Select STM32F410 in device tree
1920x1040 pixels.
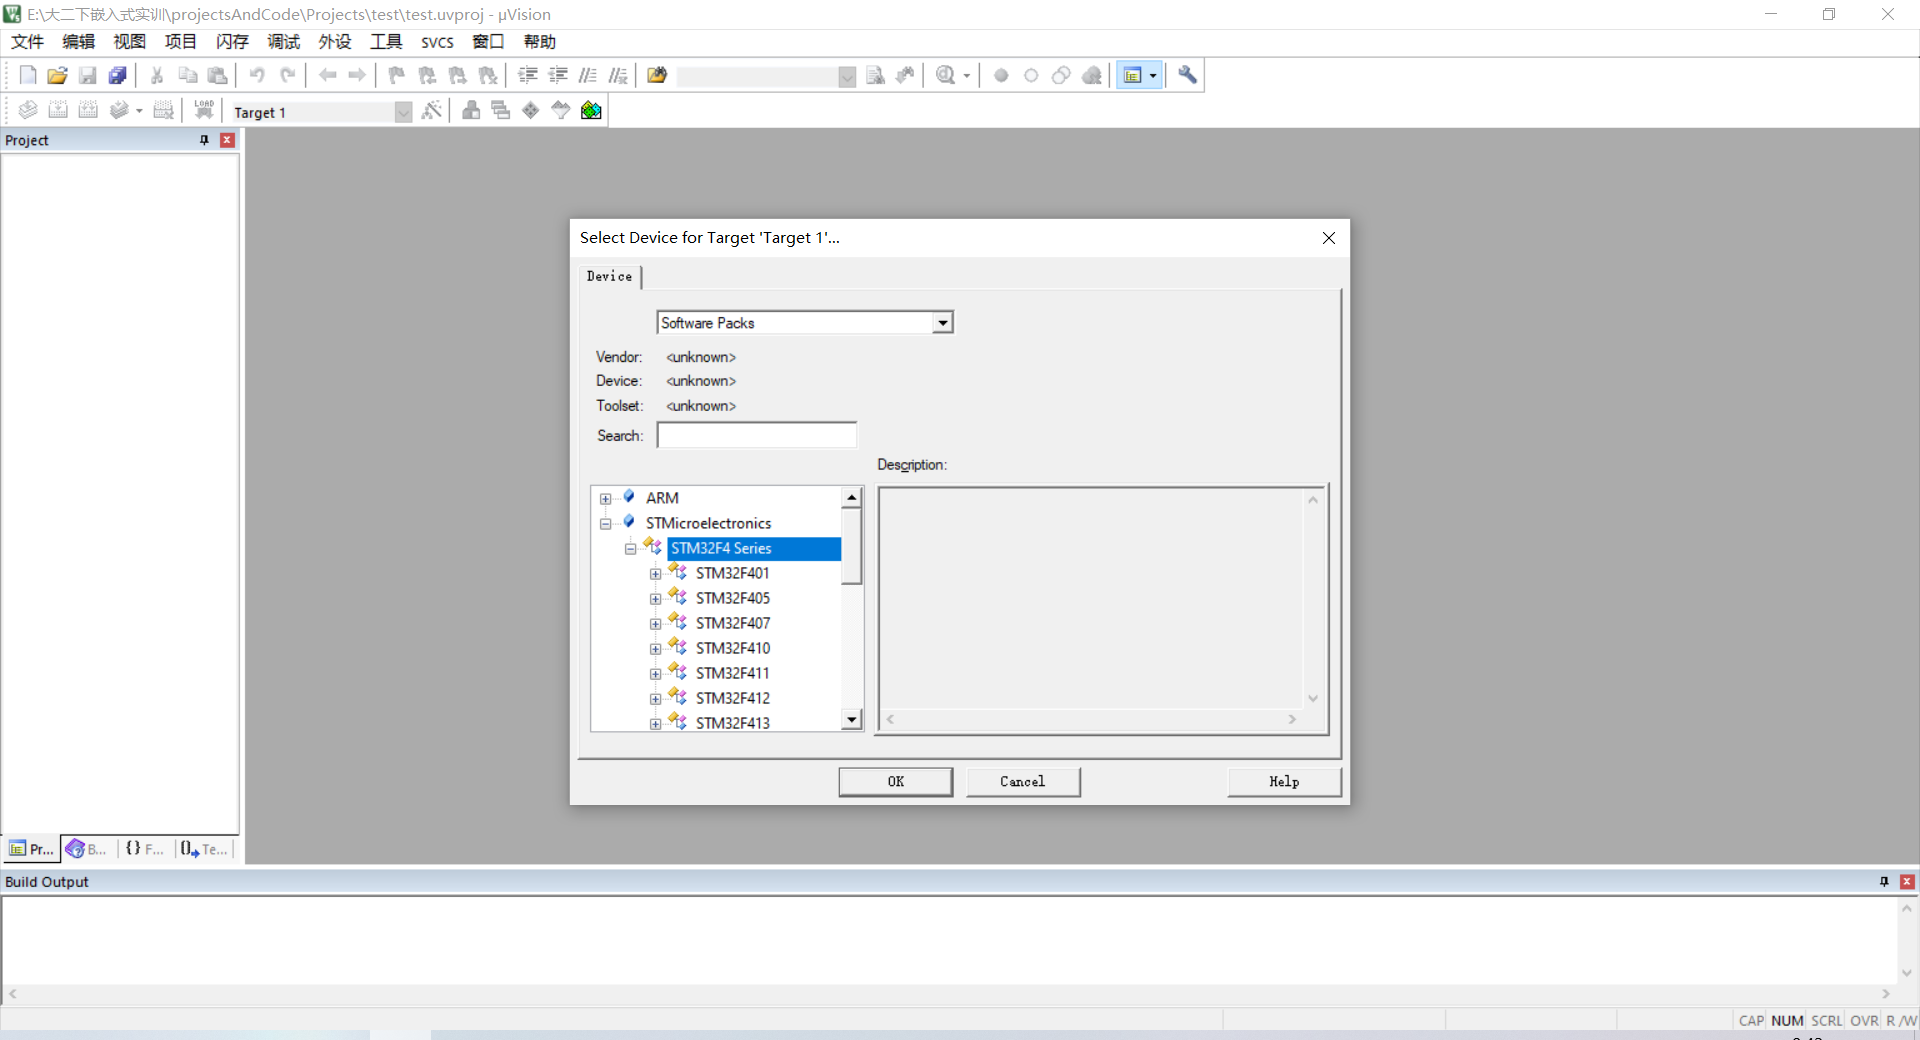[x=733, y=648]
